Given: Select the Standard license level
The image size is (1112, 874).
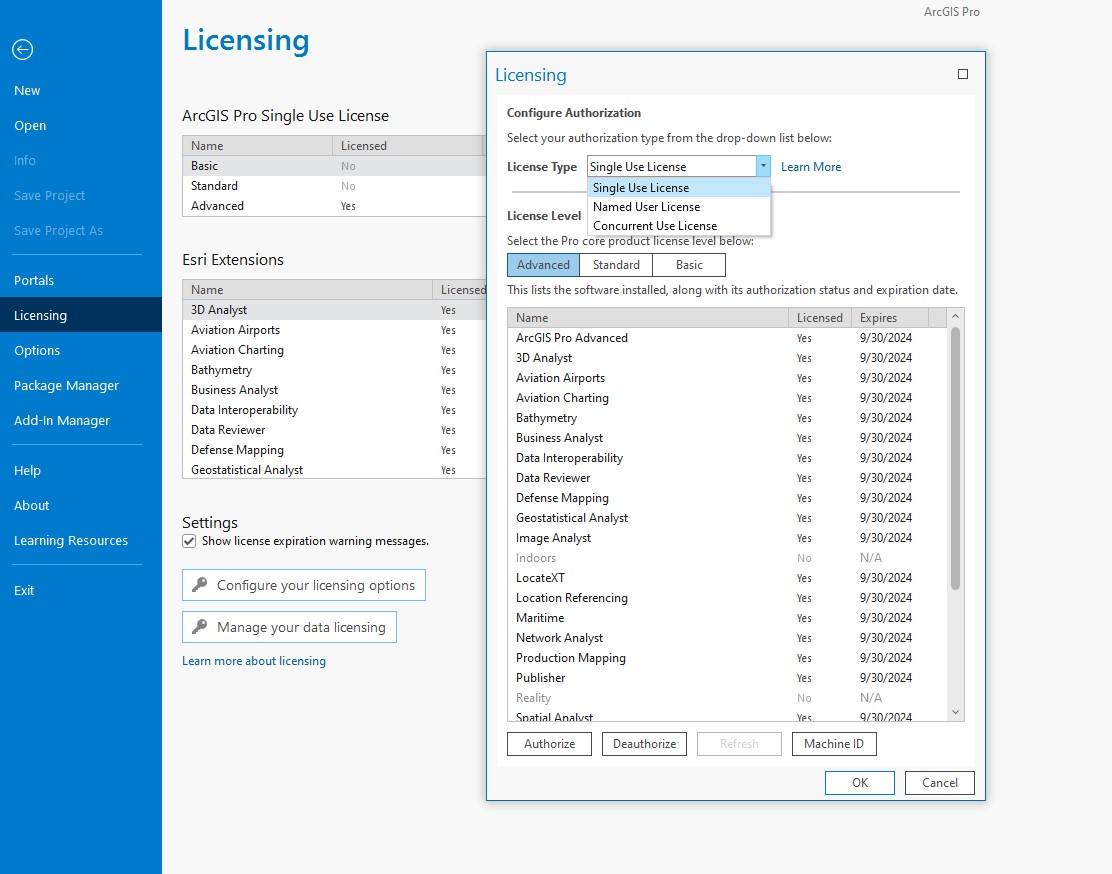Looking at the screenshot, I should click(615, 264).
